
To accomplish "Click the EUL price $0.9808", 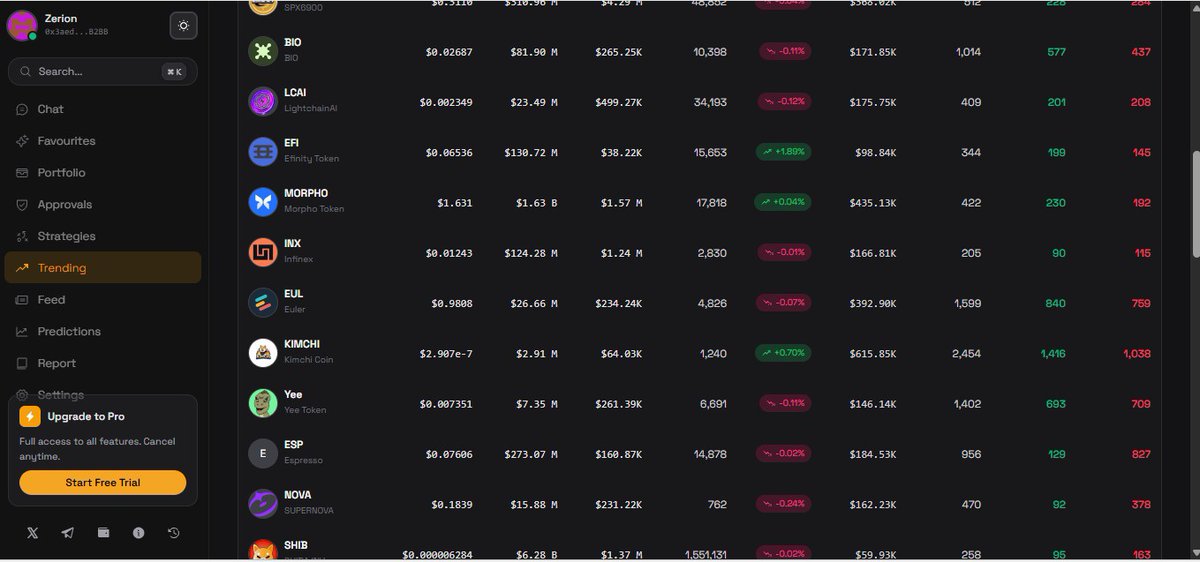I will [452, 303].
